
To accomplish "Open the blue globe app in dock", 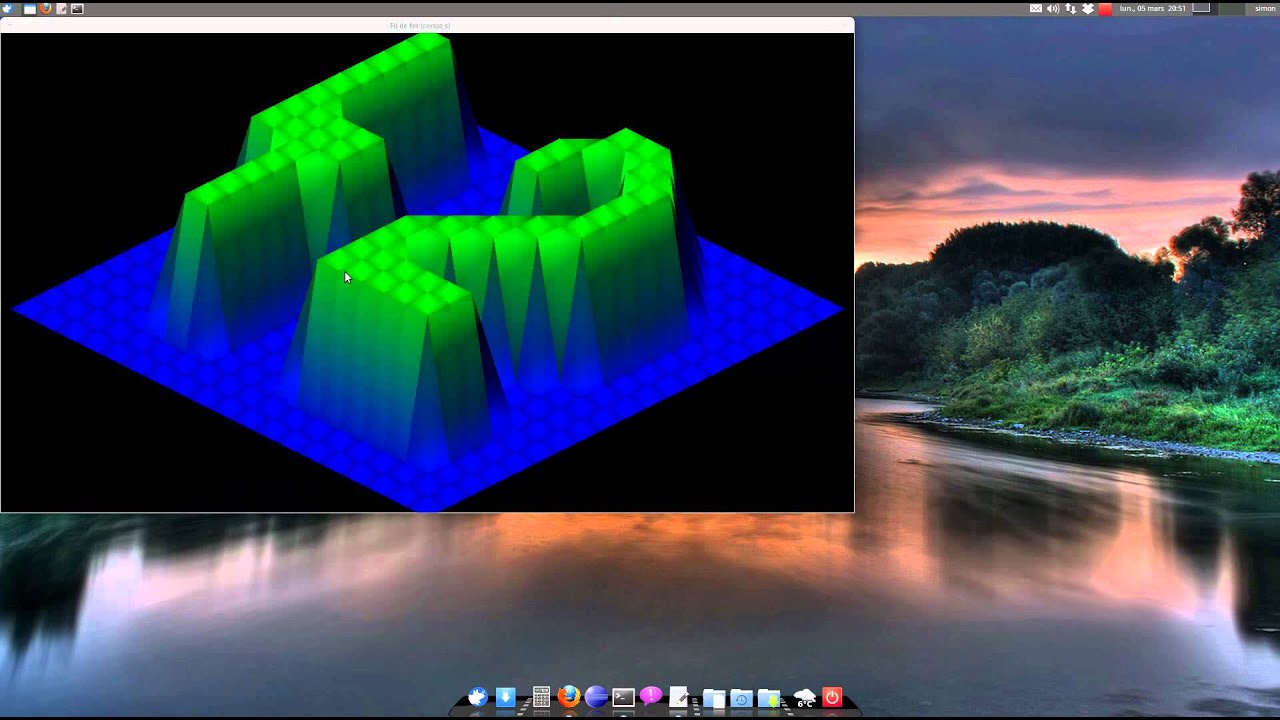I will (x=596, y=697).
